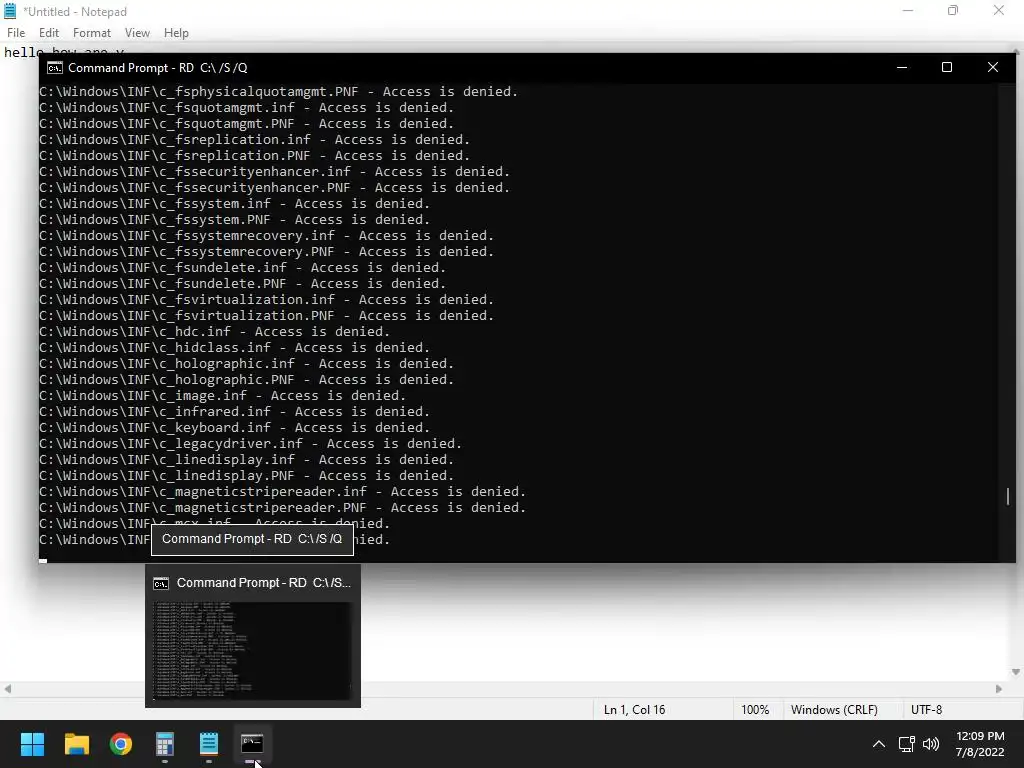Click the c_fssecurityenhancer.inf output line
This screenshot has width=1024, height=768.
click(274, 172)
